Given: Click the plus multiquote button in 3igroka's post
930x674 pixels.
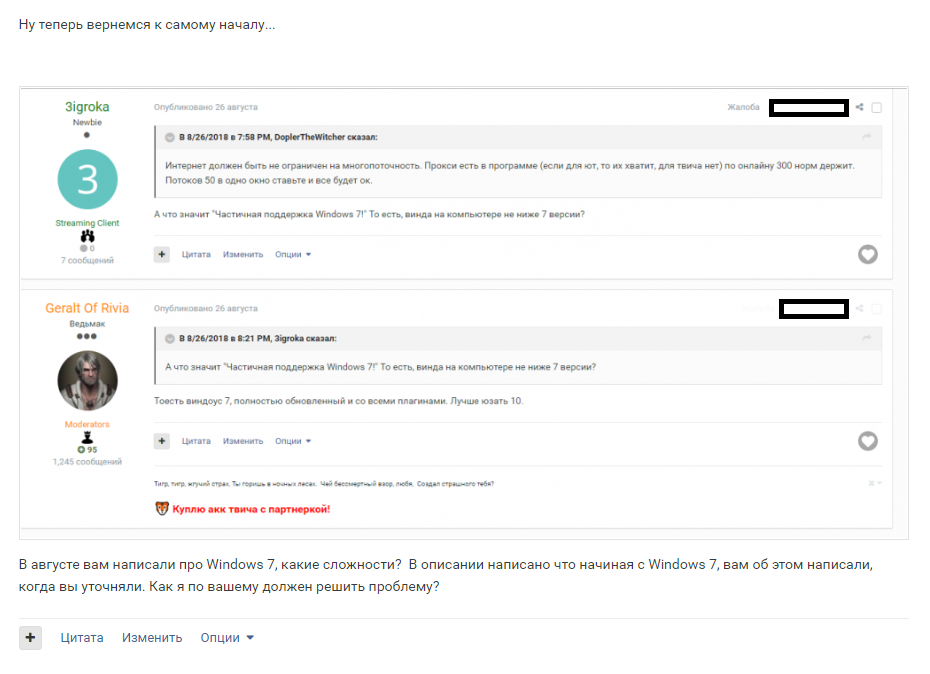Looking at the screenshot, I should (x=162, y=255).
